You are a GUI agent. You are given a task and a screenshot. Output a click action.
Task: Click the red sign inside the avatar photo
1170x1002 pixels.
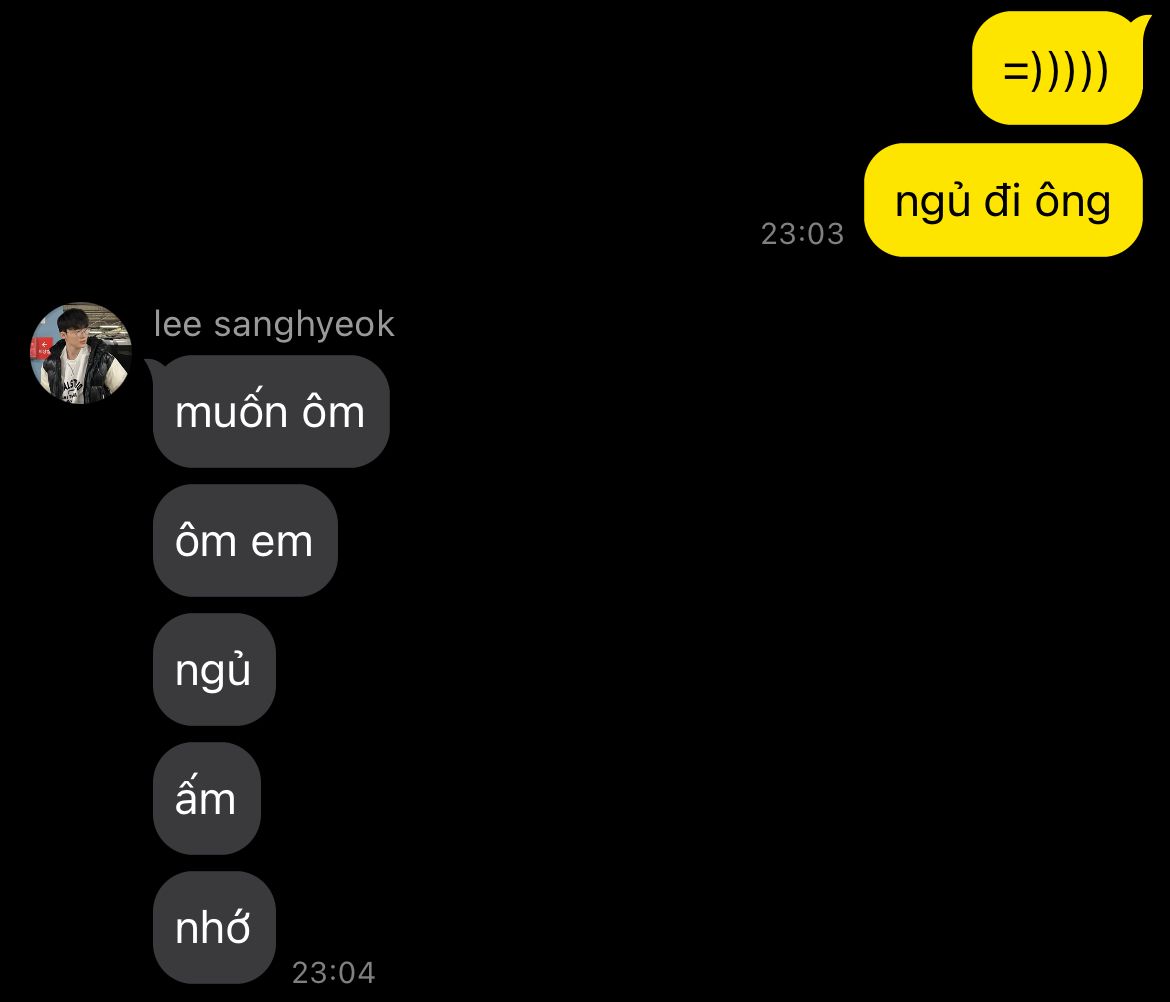click(42, 349)
